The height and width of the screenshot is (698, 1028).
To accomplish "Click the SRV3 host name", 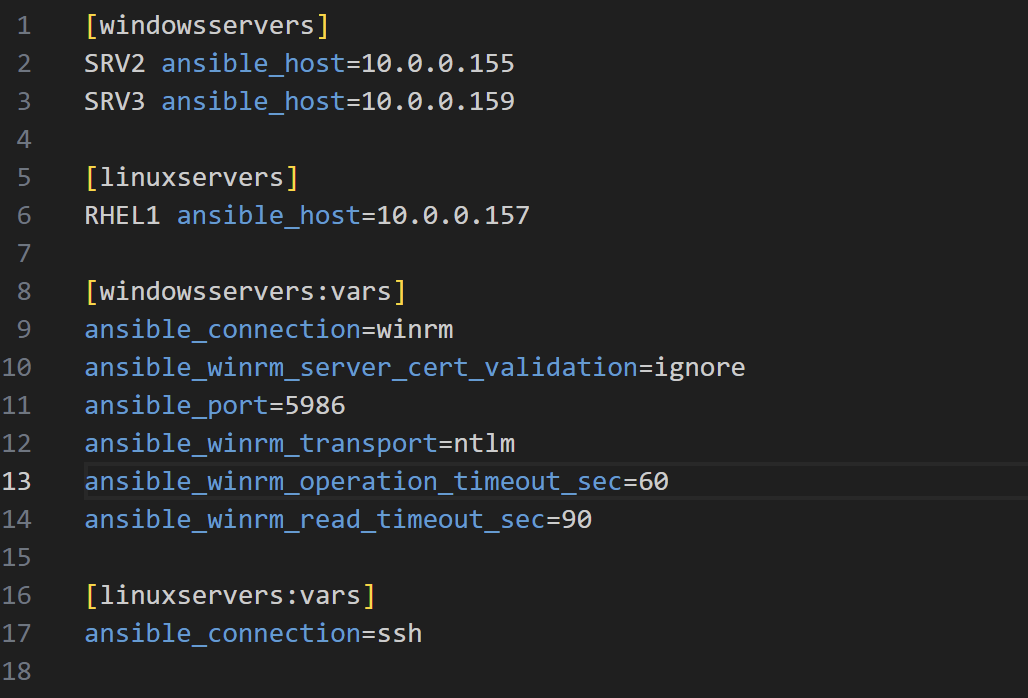I will tap(115, 102).
